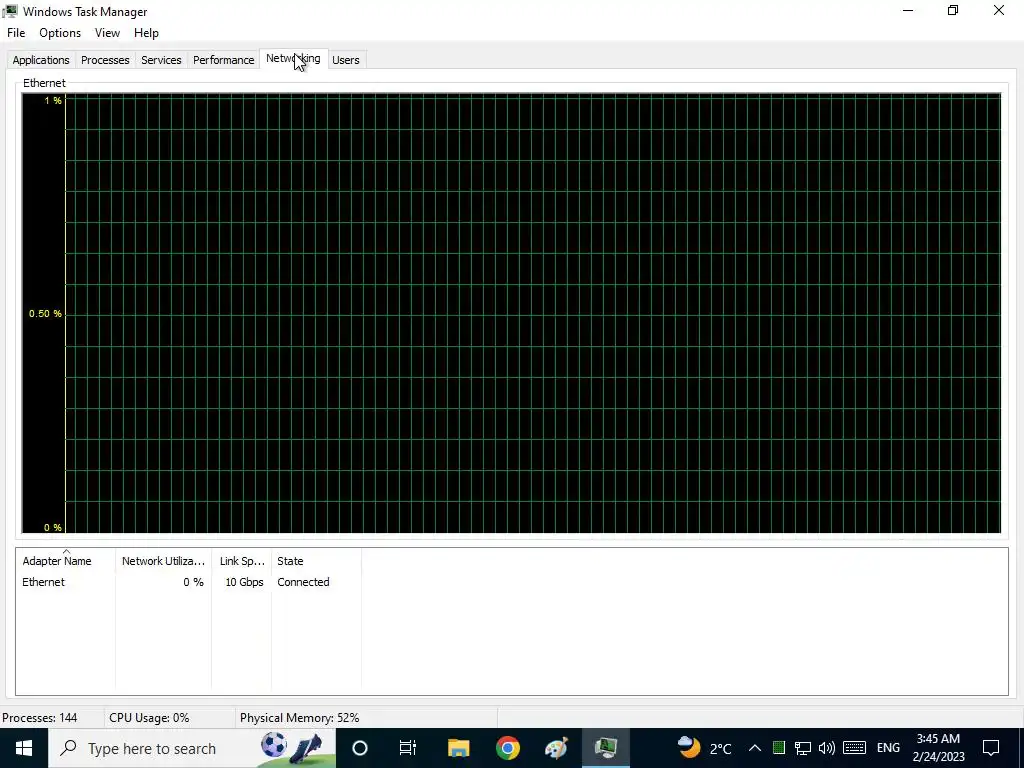
Task: Open the notification center icon
Action: (x=991, y=748)
